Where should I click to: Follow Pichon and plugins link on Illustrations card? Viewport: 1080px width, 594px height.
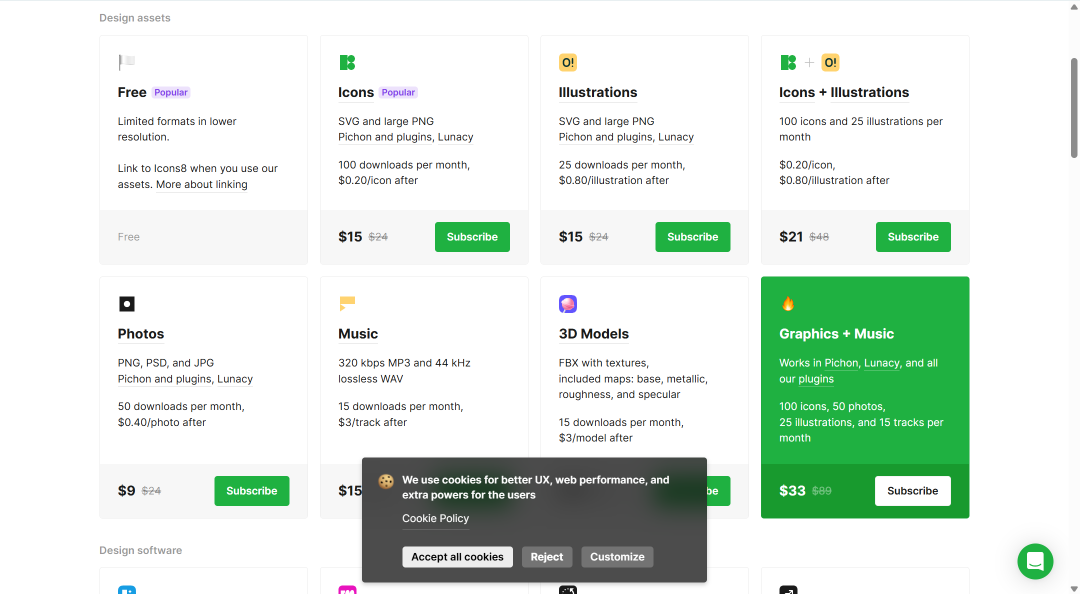pyautogui.click(x=605, y=137)
